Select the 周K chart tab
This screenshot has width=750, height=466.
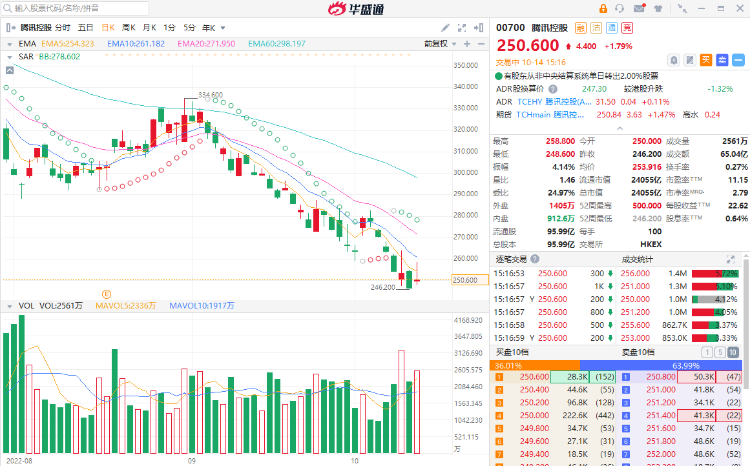pyautogui.click(x=128, y=28)
